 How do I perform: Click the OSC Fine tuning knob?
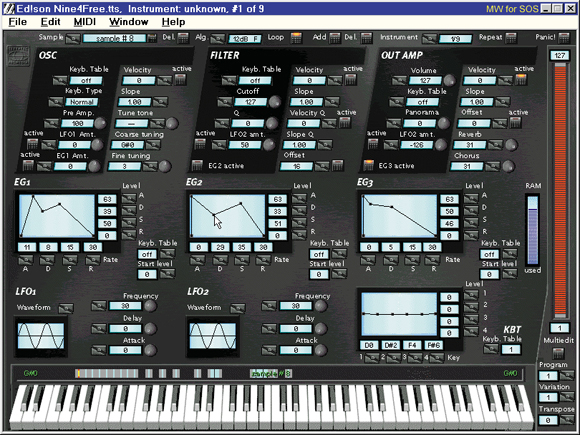[165, 166]
